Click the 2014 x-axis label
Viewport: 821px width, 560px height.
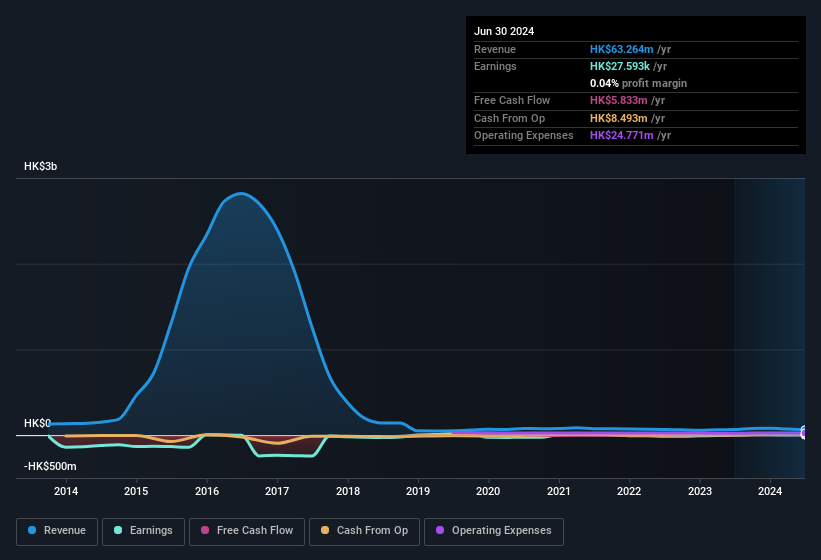(x=66, y=491)
